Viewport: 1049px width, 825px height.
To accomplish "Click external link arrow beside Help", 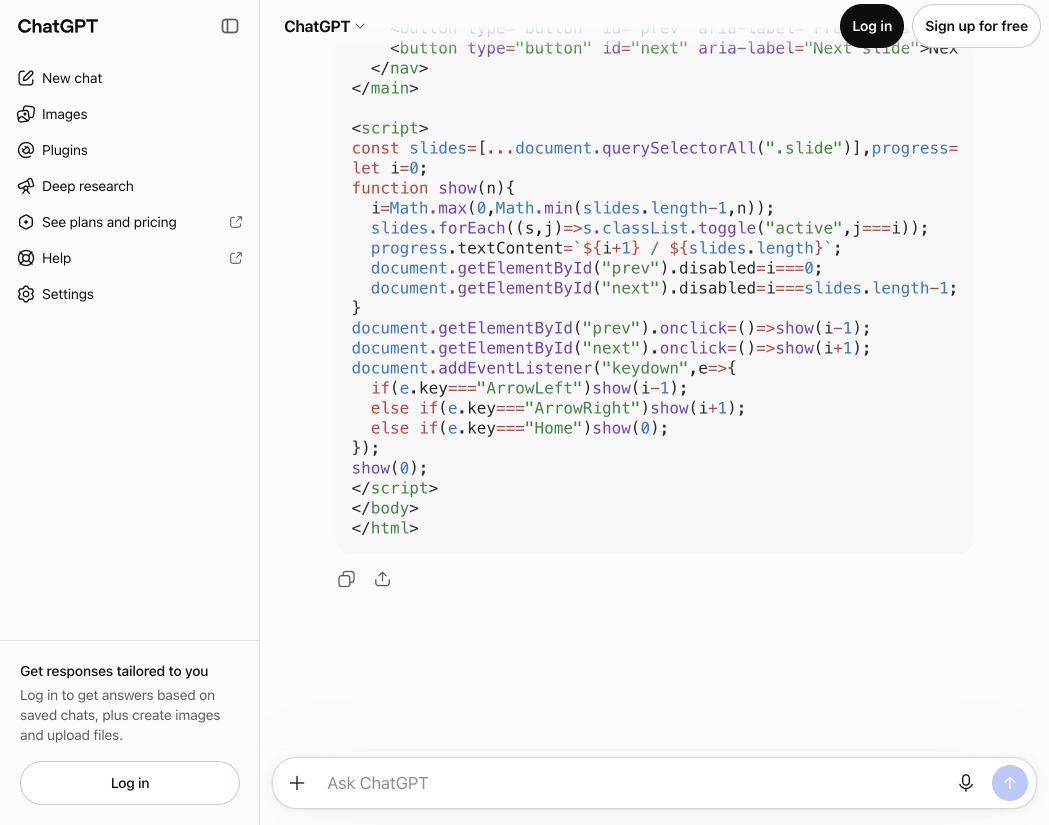I will (x=235, y=258).
